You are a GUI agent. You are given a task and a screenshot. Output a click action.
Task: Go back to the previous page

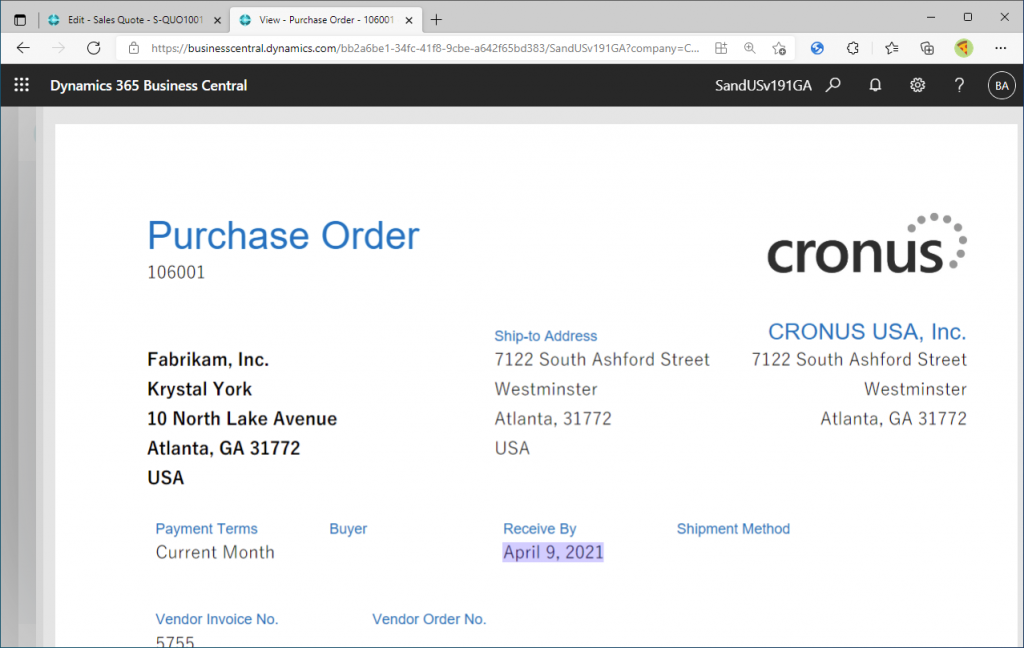point(23,48)
